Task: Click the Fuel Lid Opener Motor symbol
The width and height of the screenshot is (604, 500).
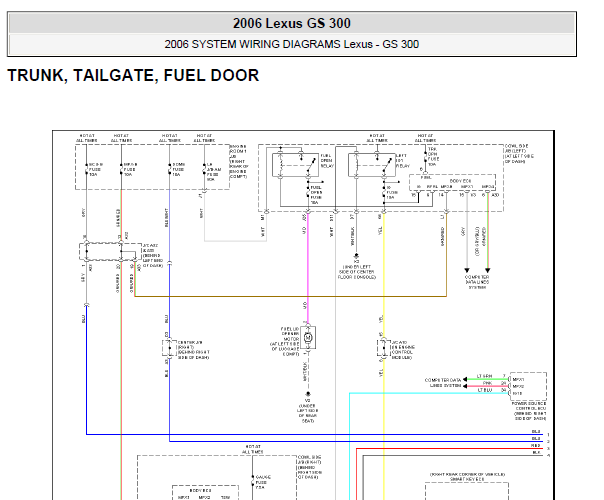Action: pyautogui.click(x=308, y=338)
